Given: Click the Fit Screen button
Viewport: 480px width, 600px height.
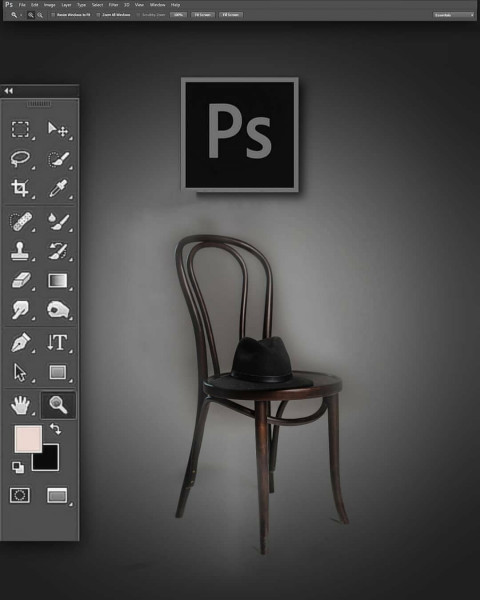Looking at the screenshot, I should [202, 15].
